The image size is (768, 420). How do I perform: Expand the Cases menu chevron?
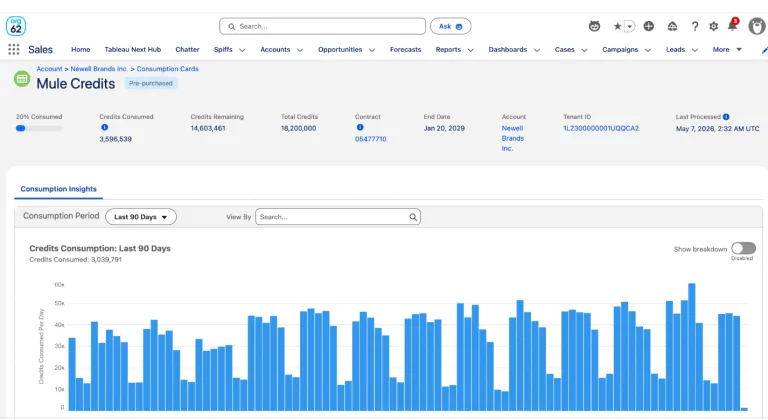[584, 50]
